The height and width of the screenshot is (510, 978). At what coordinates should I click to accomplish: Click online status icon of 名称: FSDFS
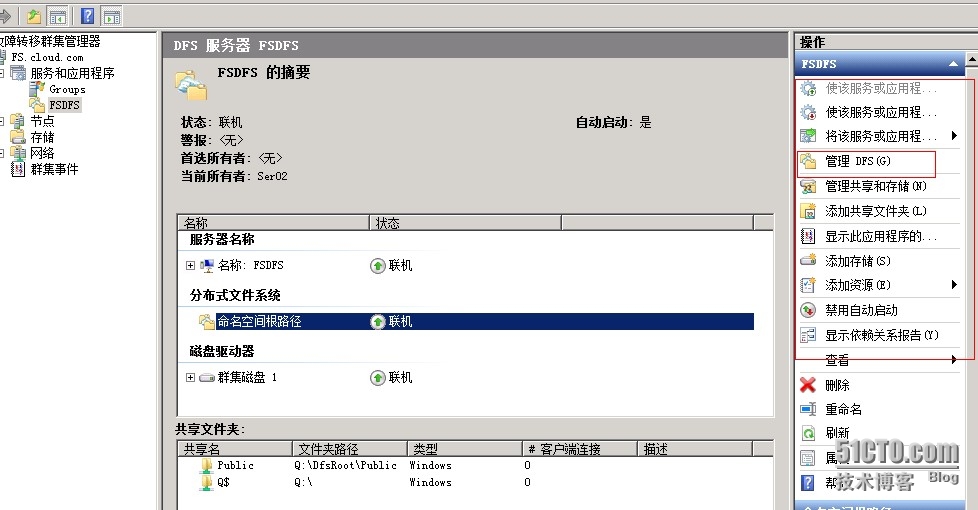(x=377, y=266)
